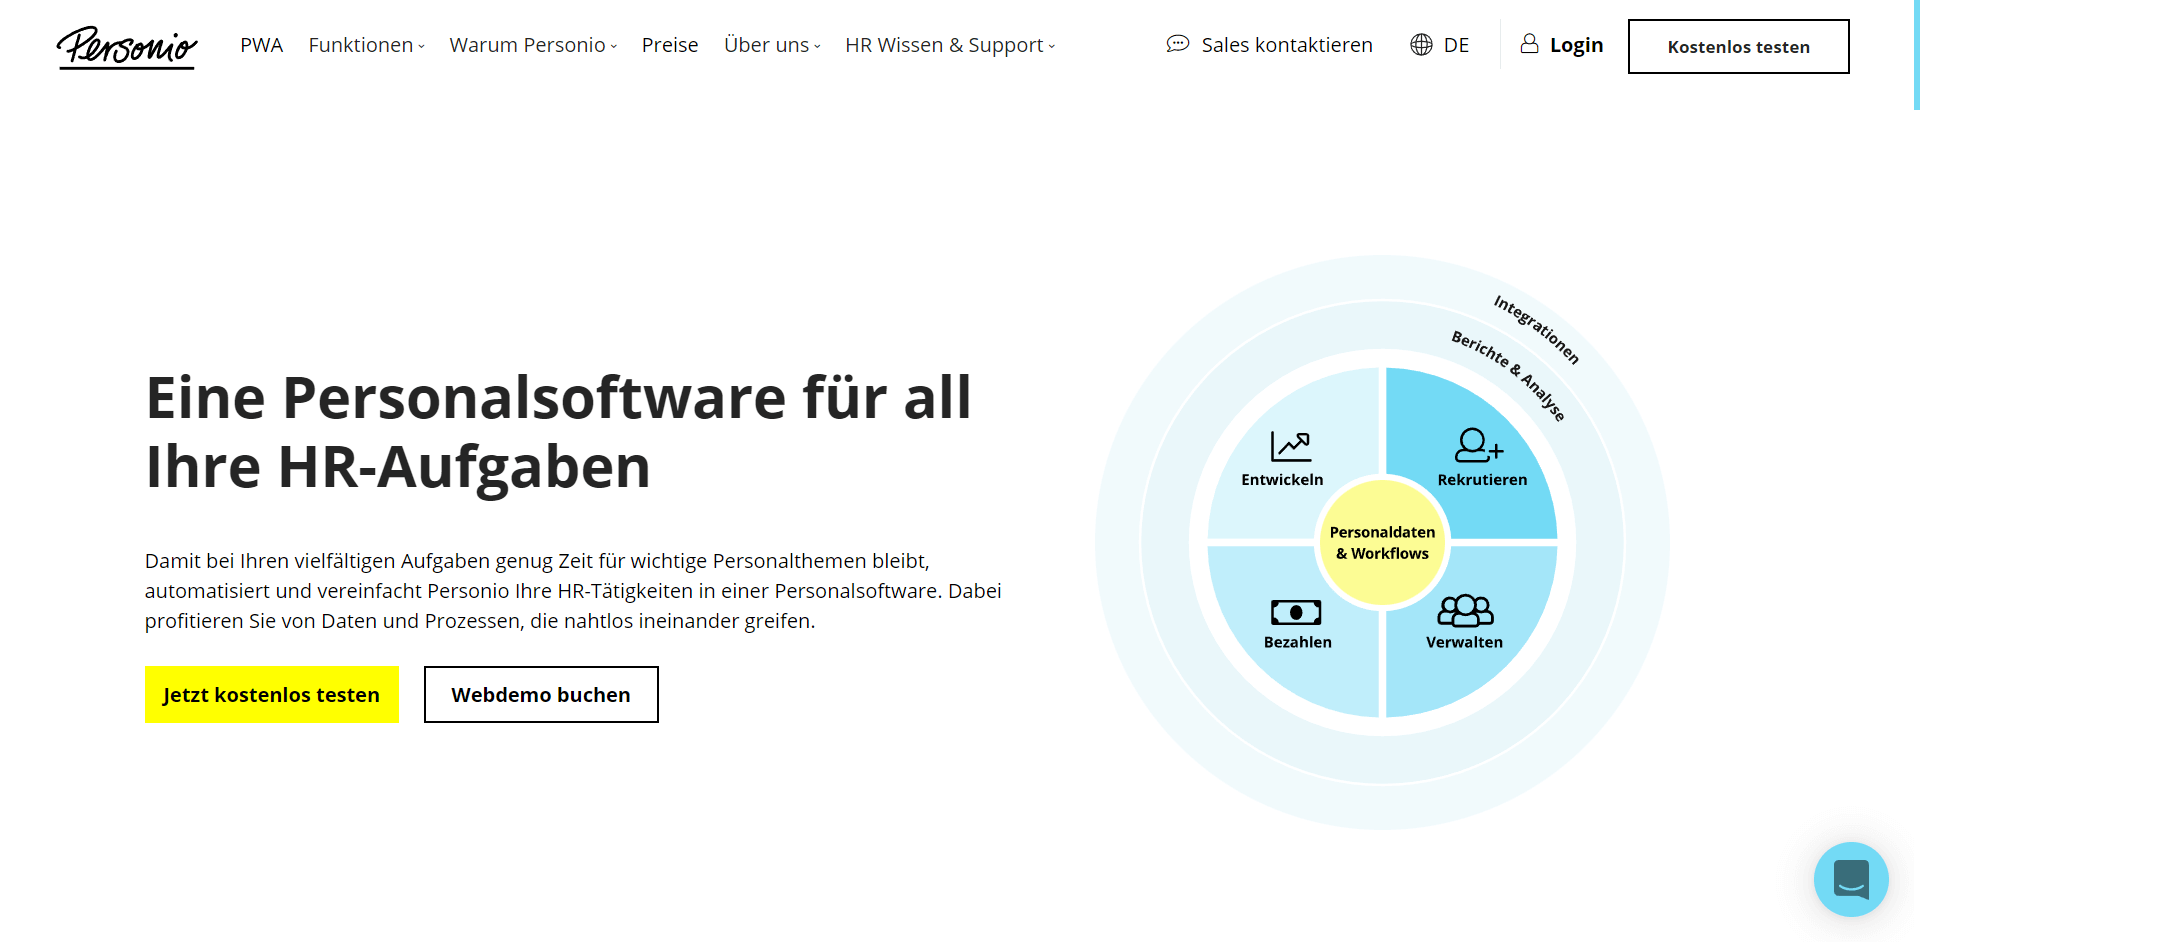This screenshot has width=2163, height=942.
Task: Click the Berichte & Analyse ring label
Action: [1508, 375]
